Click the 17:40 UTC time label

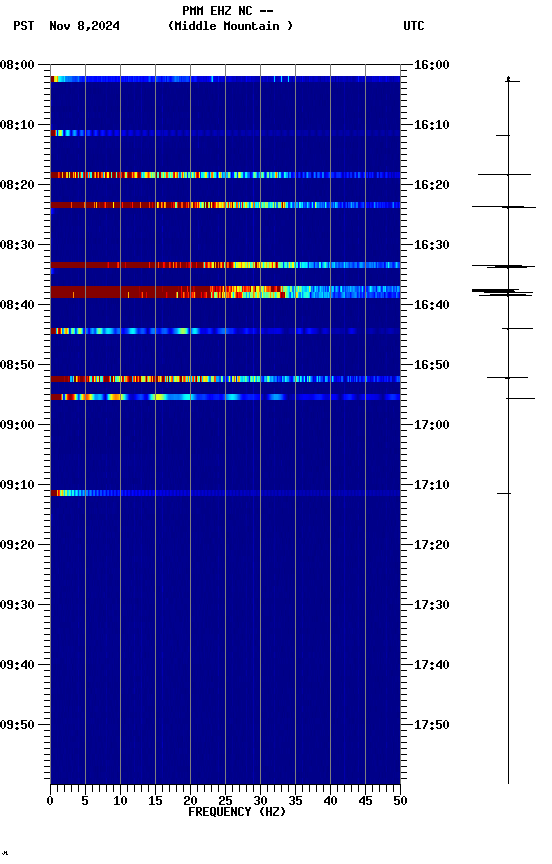pos(431,665)
